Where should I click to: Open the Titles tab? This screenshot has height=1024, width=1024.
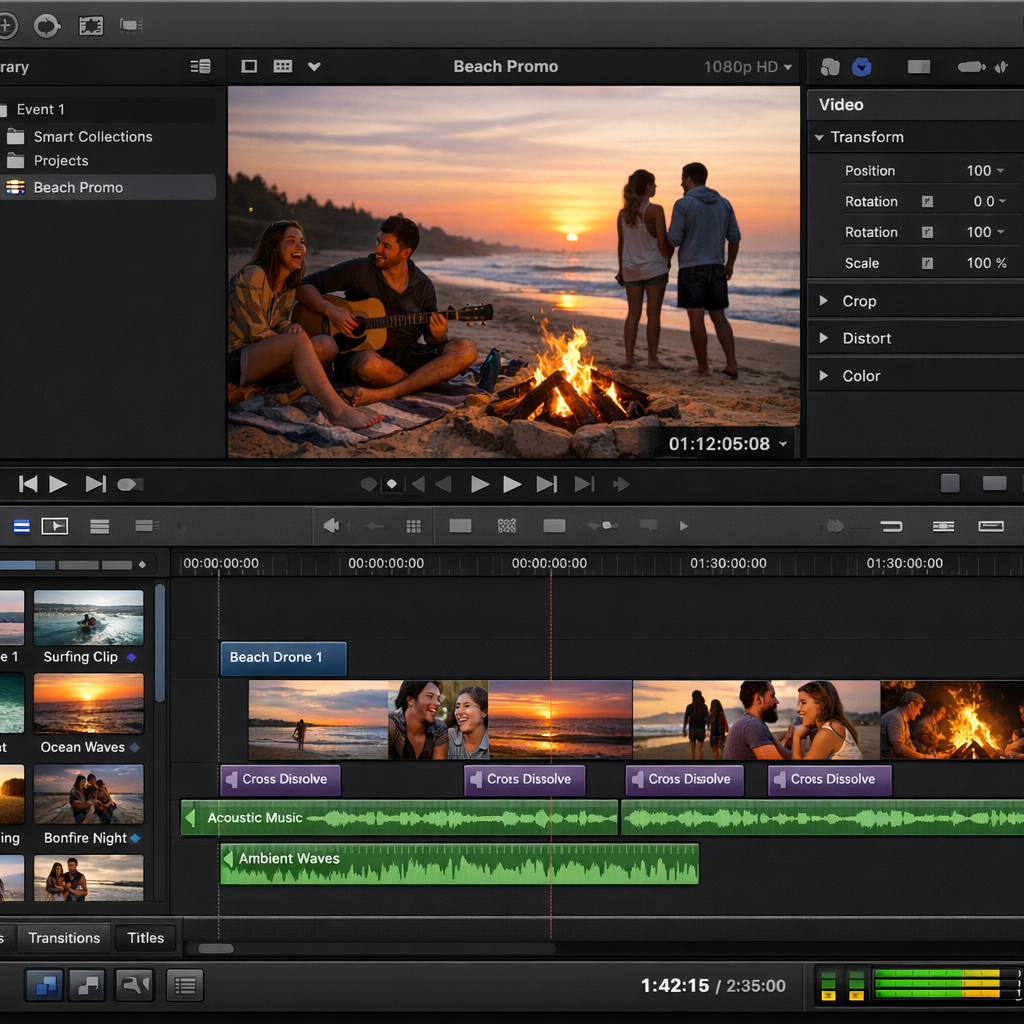point(145,938)
